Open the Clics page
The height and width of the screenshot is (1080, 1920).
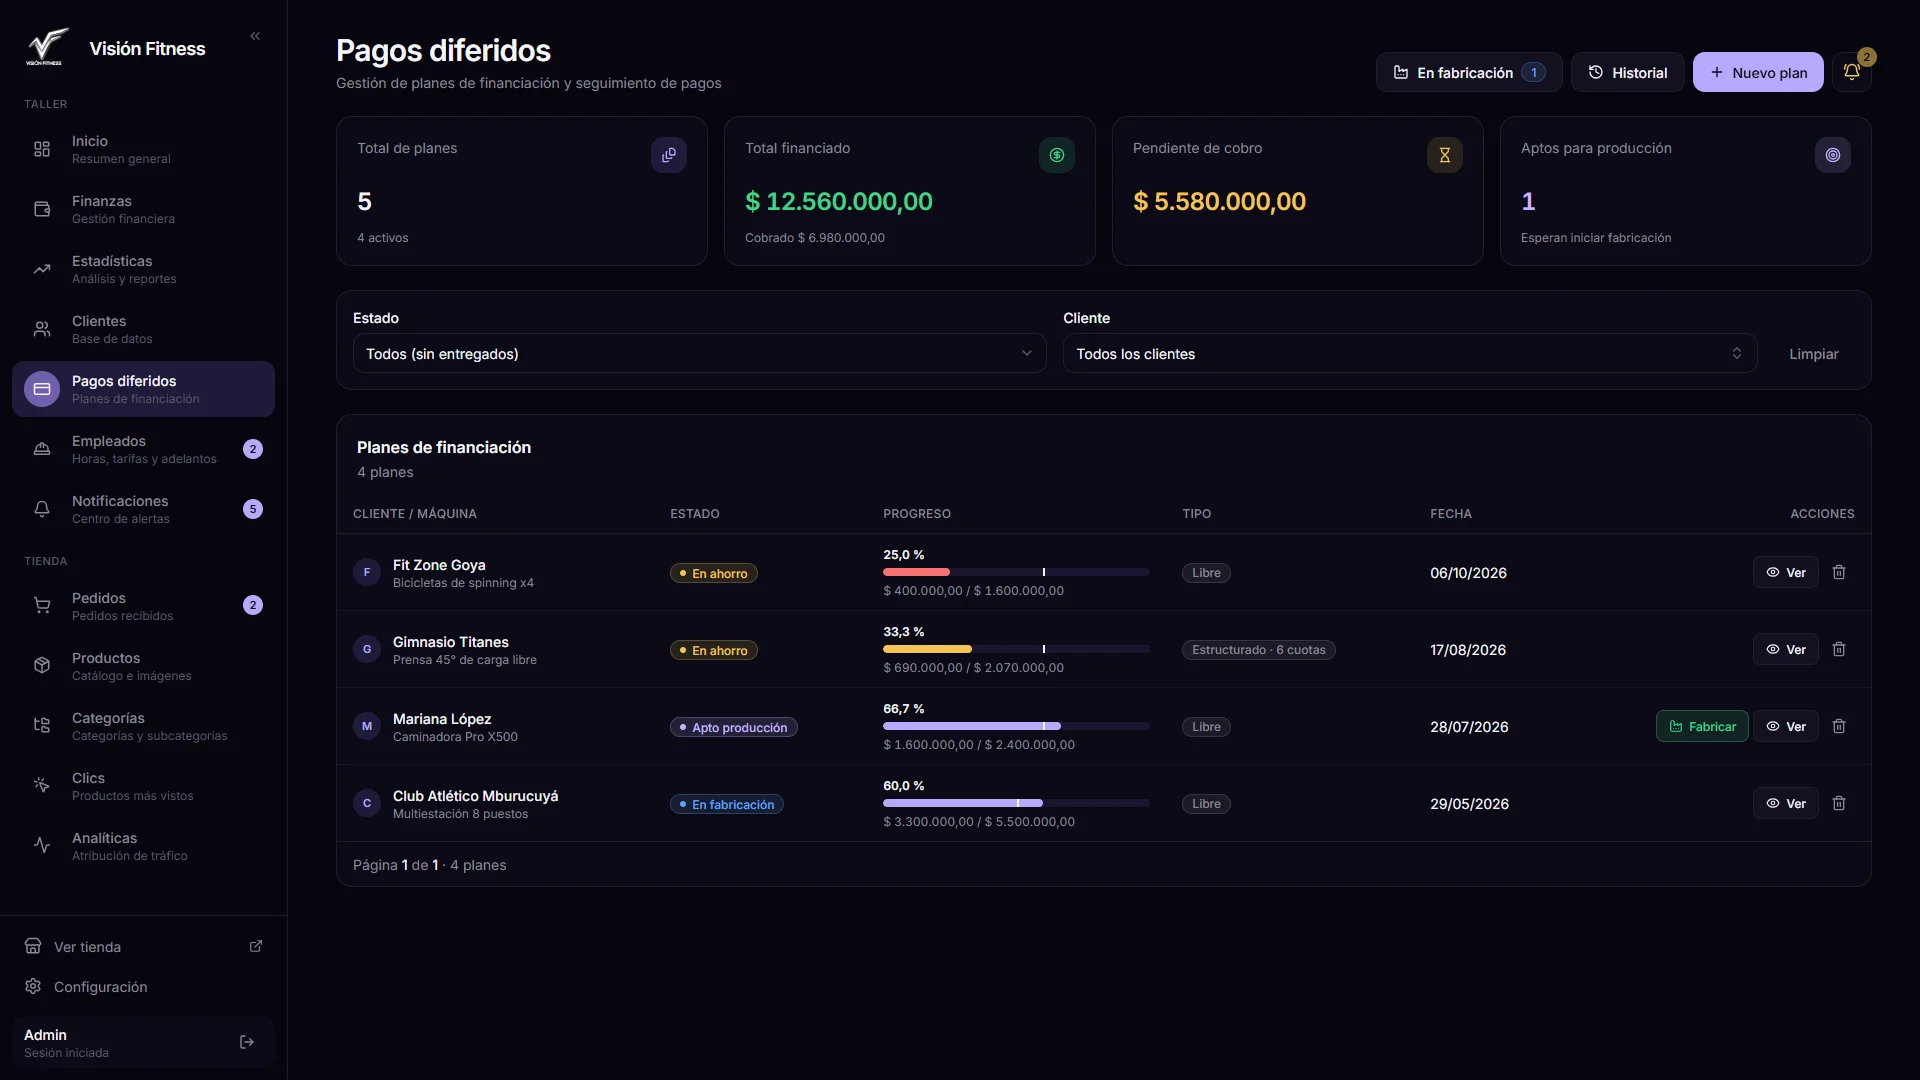tap(143, 786)
